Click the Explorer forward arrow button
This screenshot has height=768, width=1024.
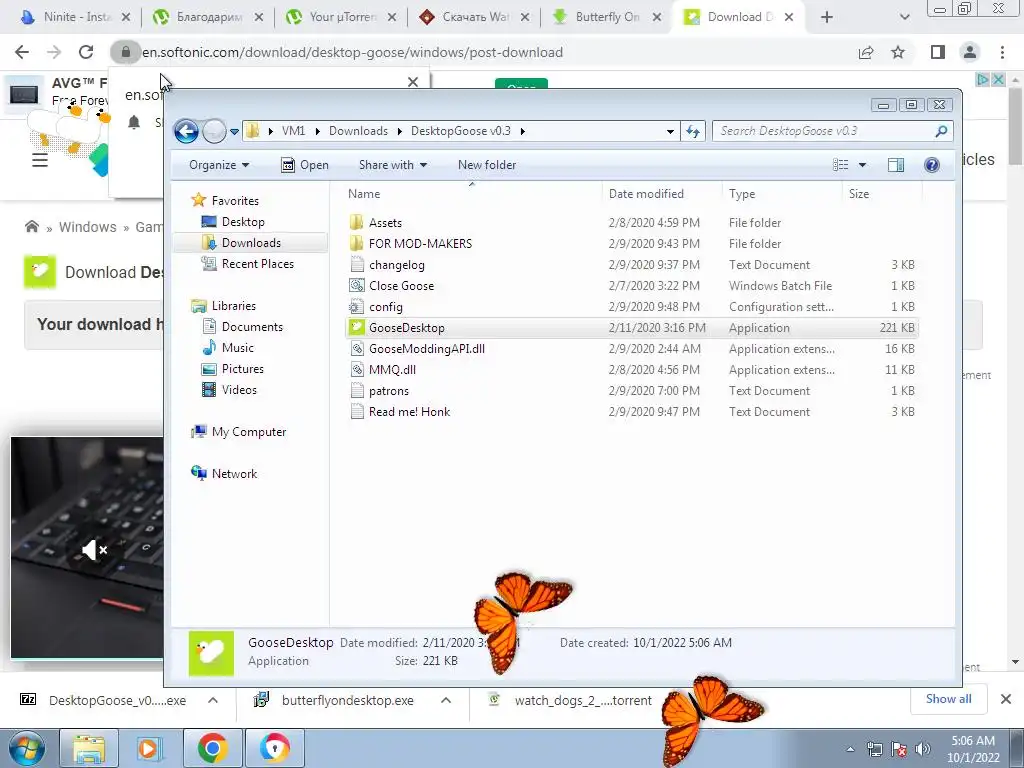click(x=214, y=131)
